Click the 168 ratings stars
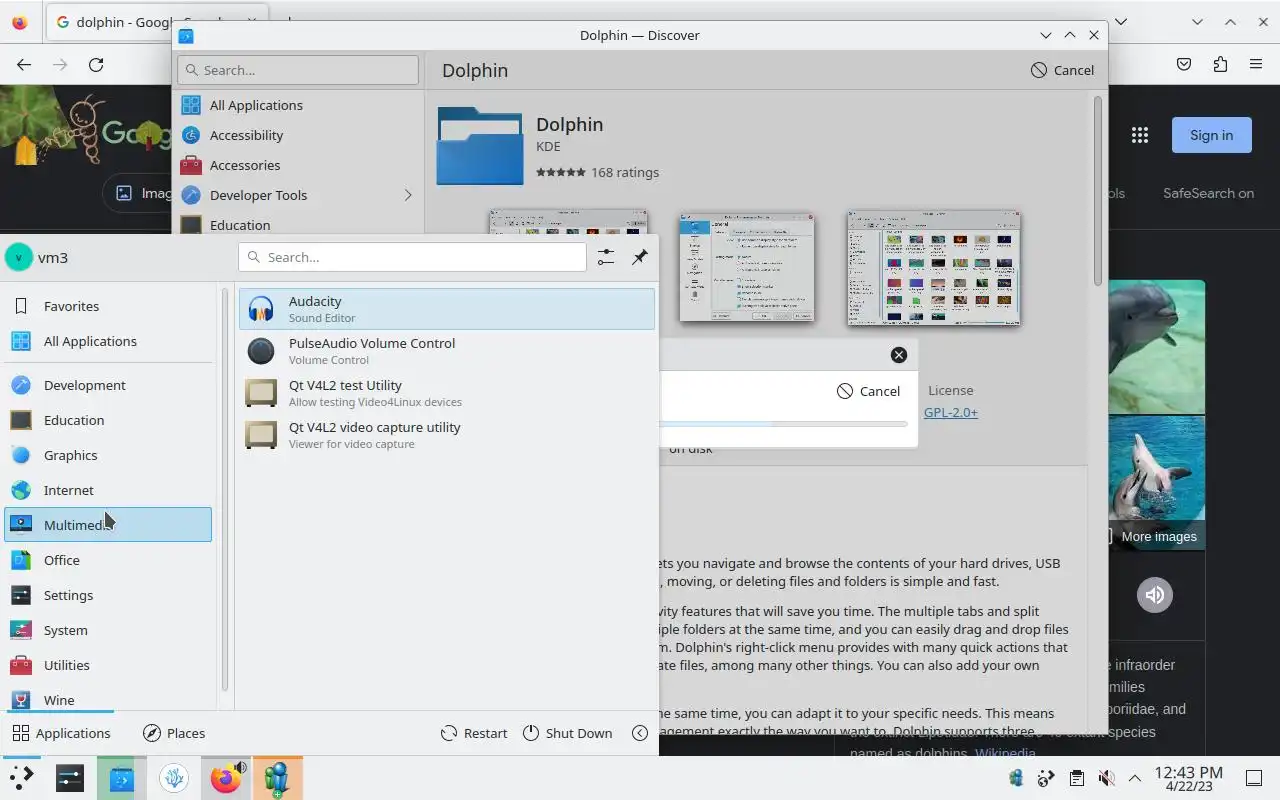The width and height of the screenshot is (1280, 800). [x=561, y=172]
